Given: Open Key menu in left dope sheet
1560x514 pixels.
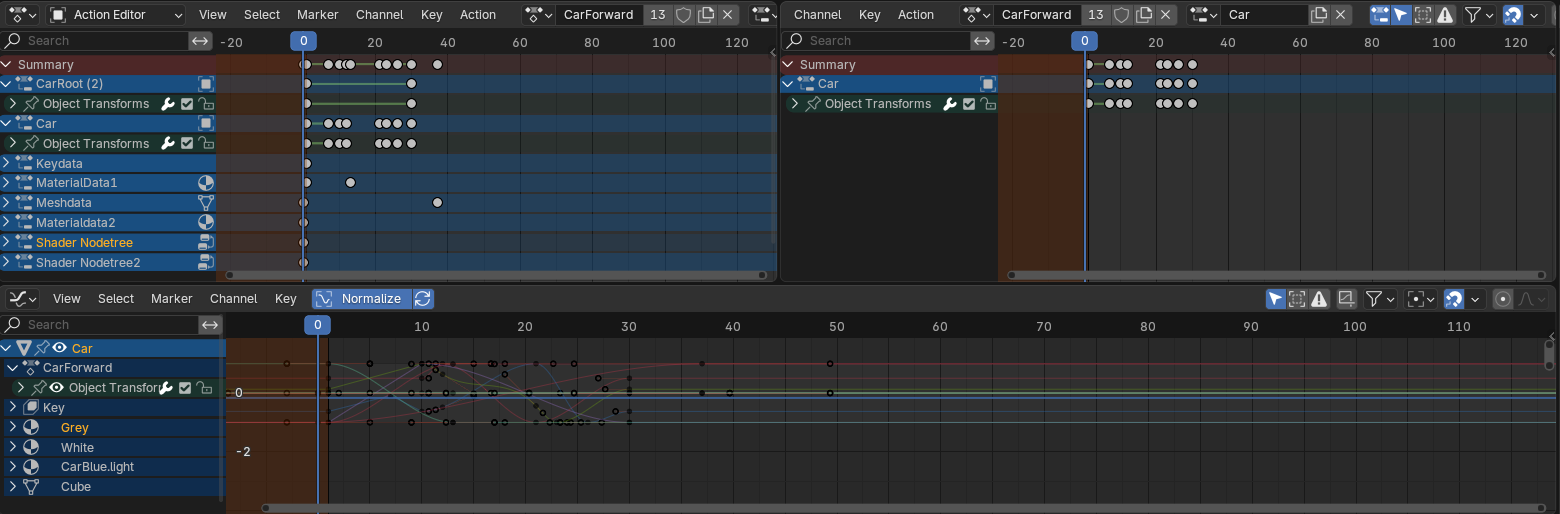Looking at the screenshot, I should tap(432, 15).
